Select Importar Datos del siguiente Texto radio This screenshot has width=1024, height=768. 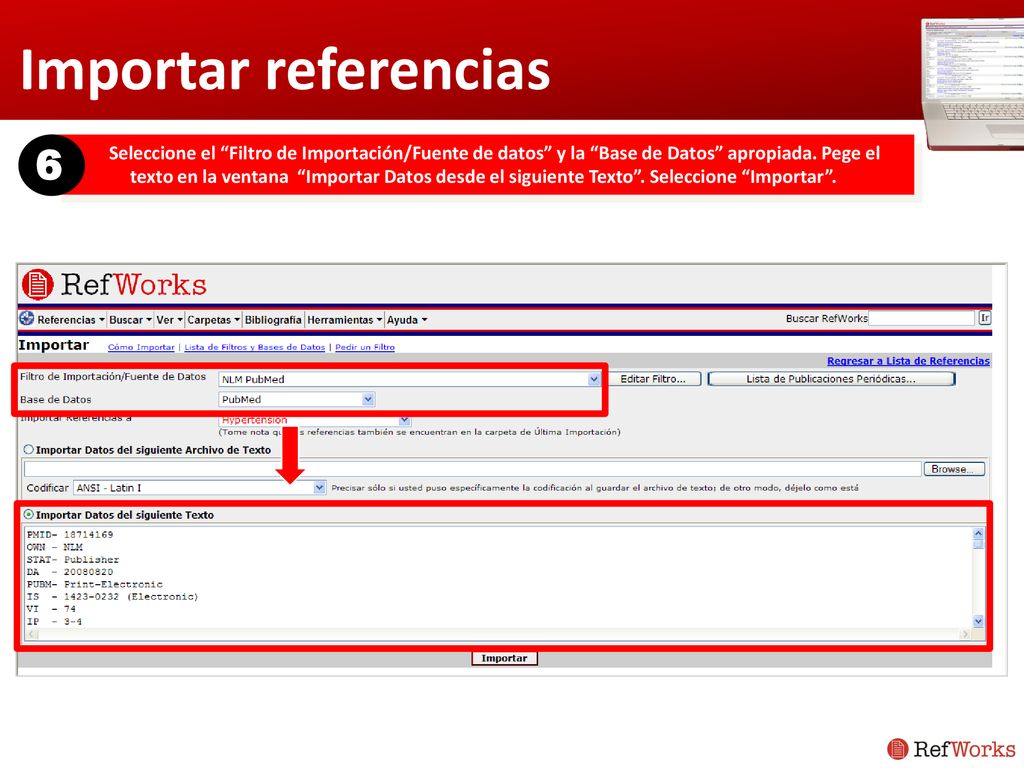29,515
